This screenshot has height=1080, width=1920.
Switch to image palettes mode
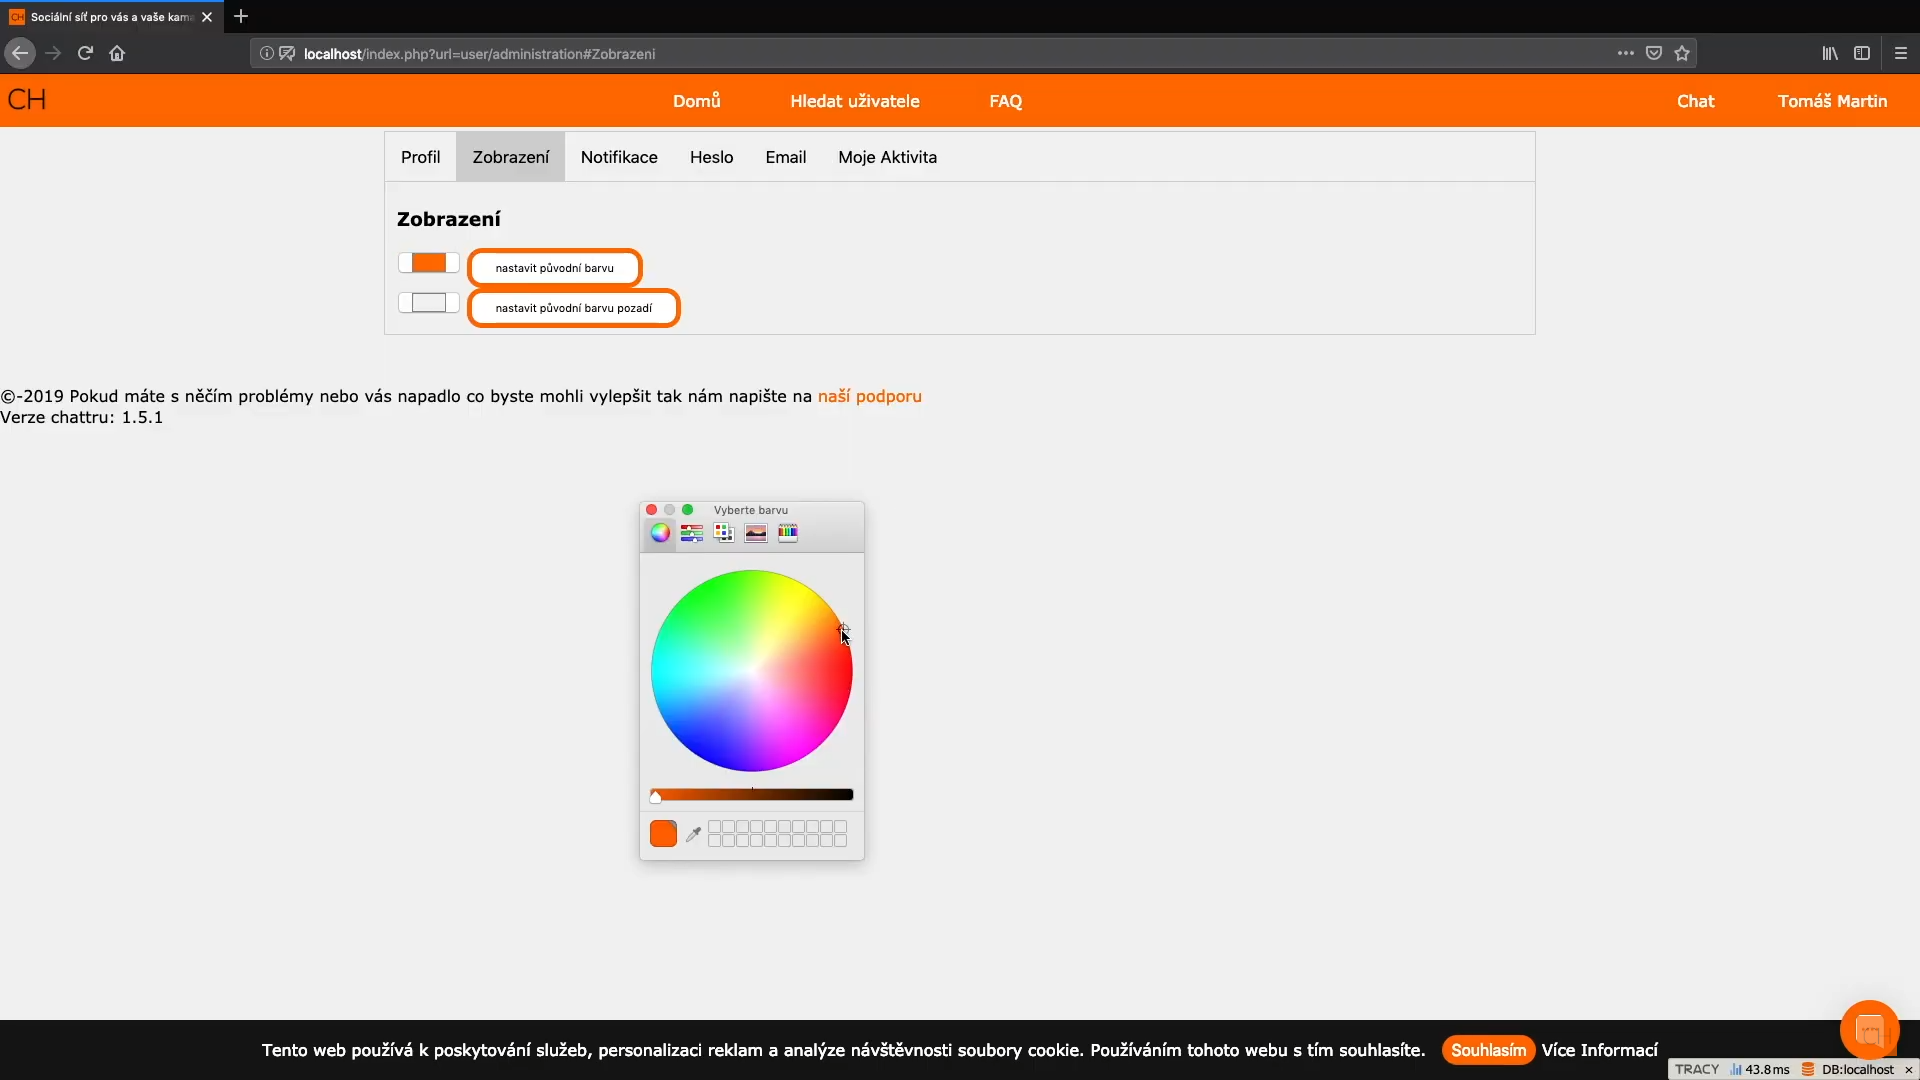click(756, 533)
